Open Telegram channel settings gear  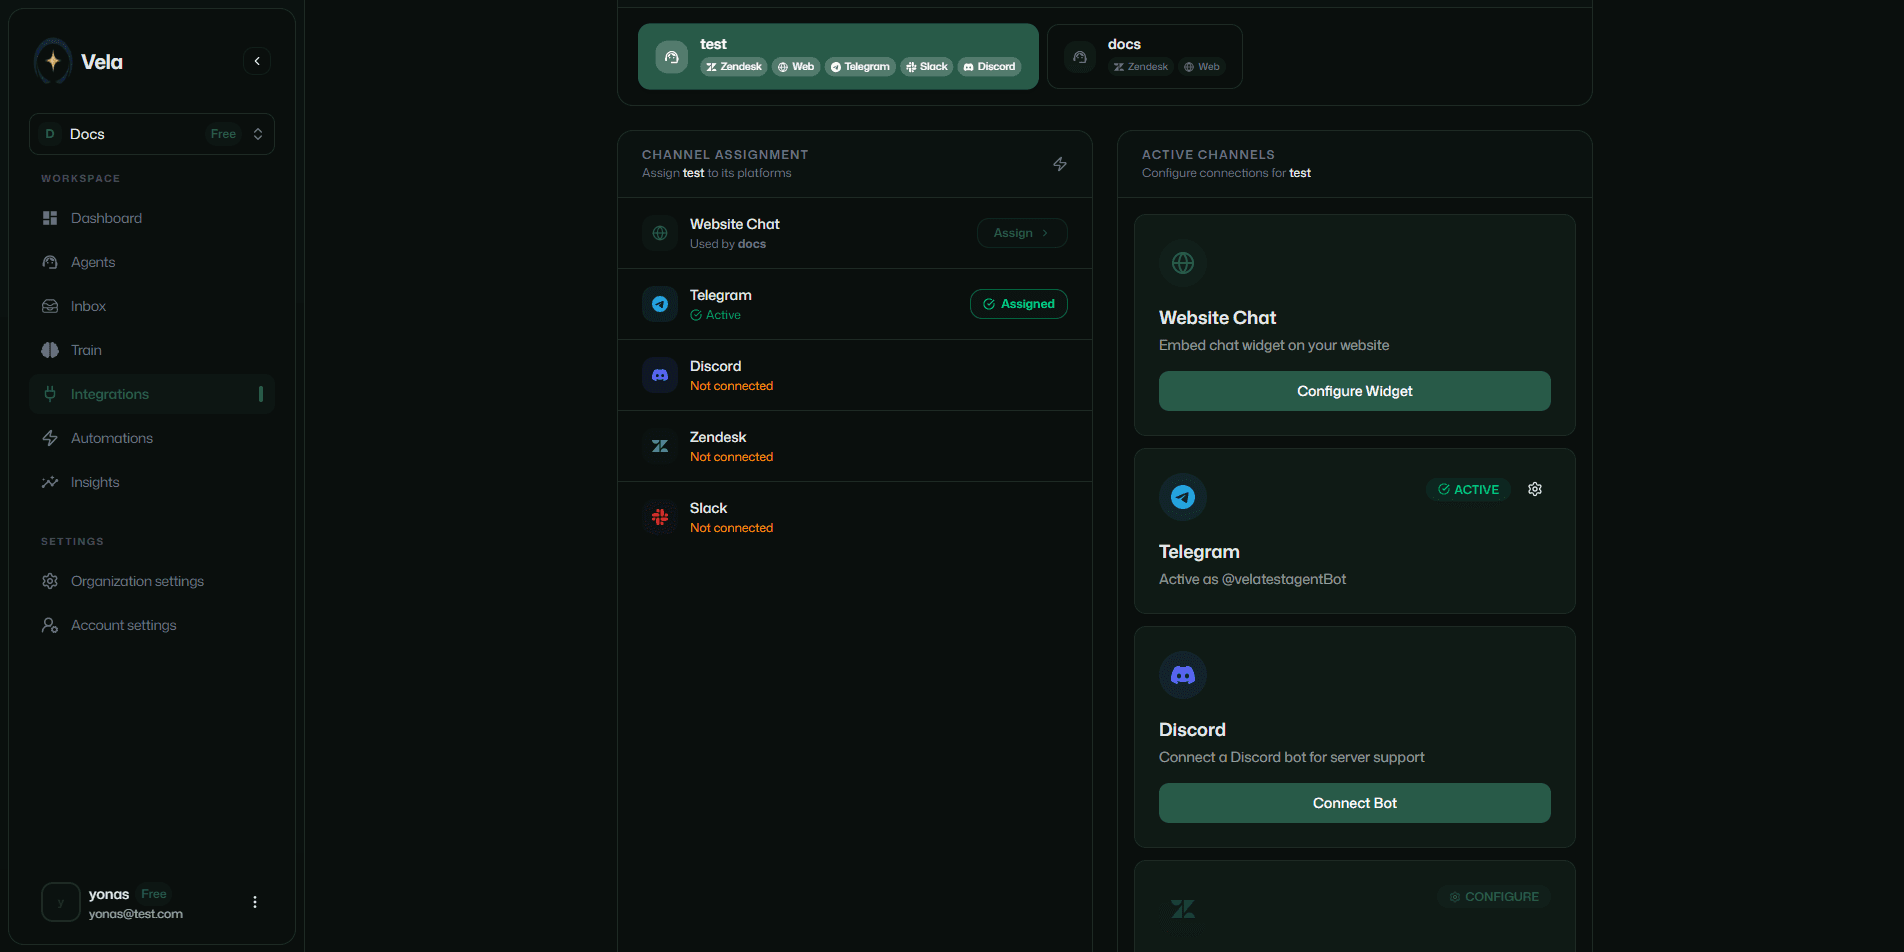click(x=1535, y=489)
